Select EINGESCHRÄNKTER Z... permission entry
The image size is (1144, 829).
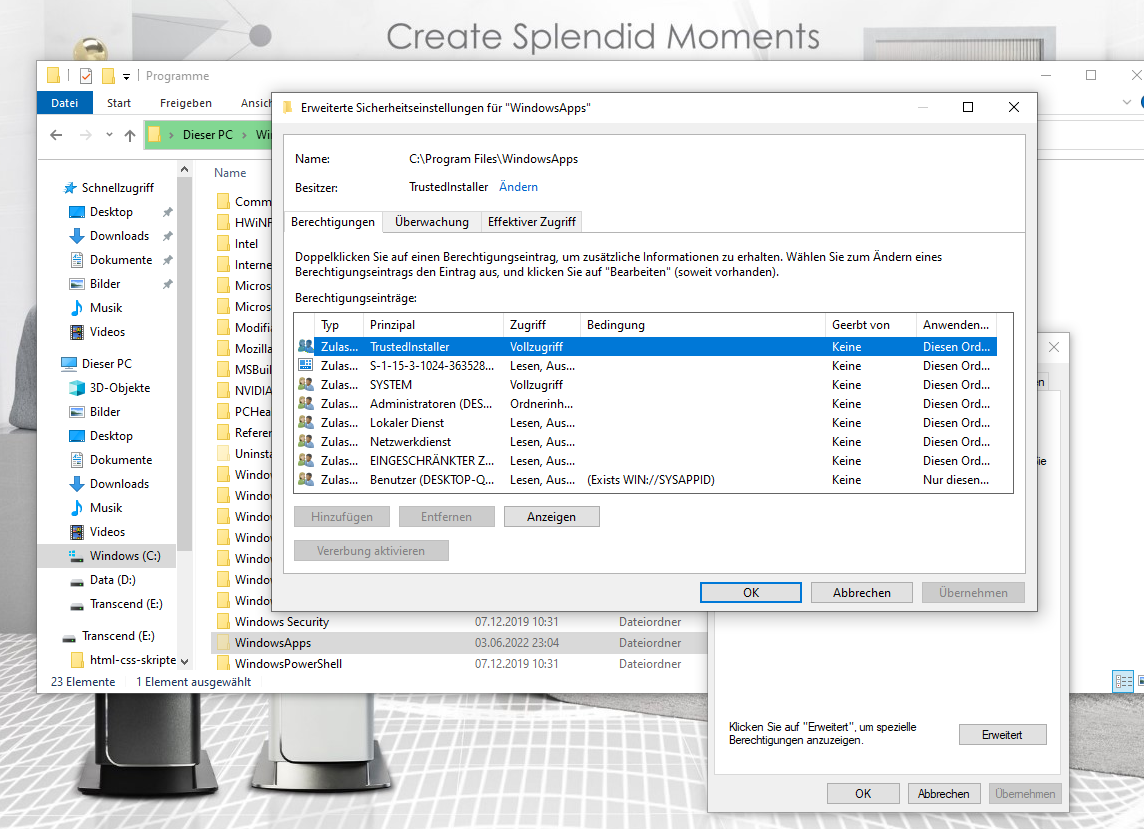click(646, 460)
